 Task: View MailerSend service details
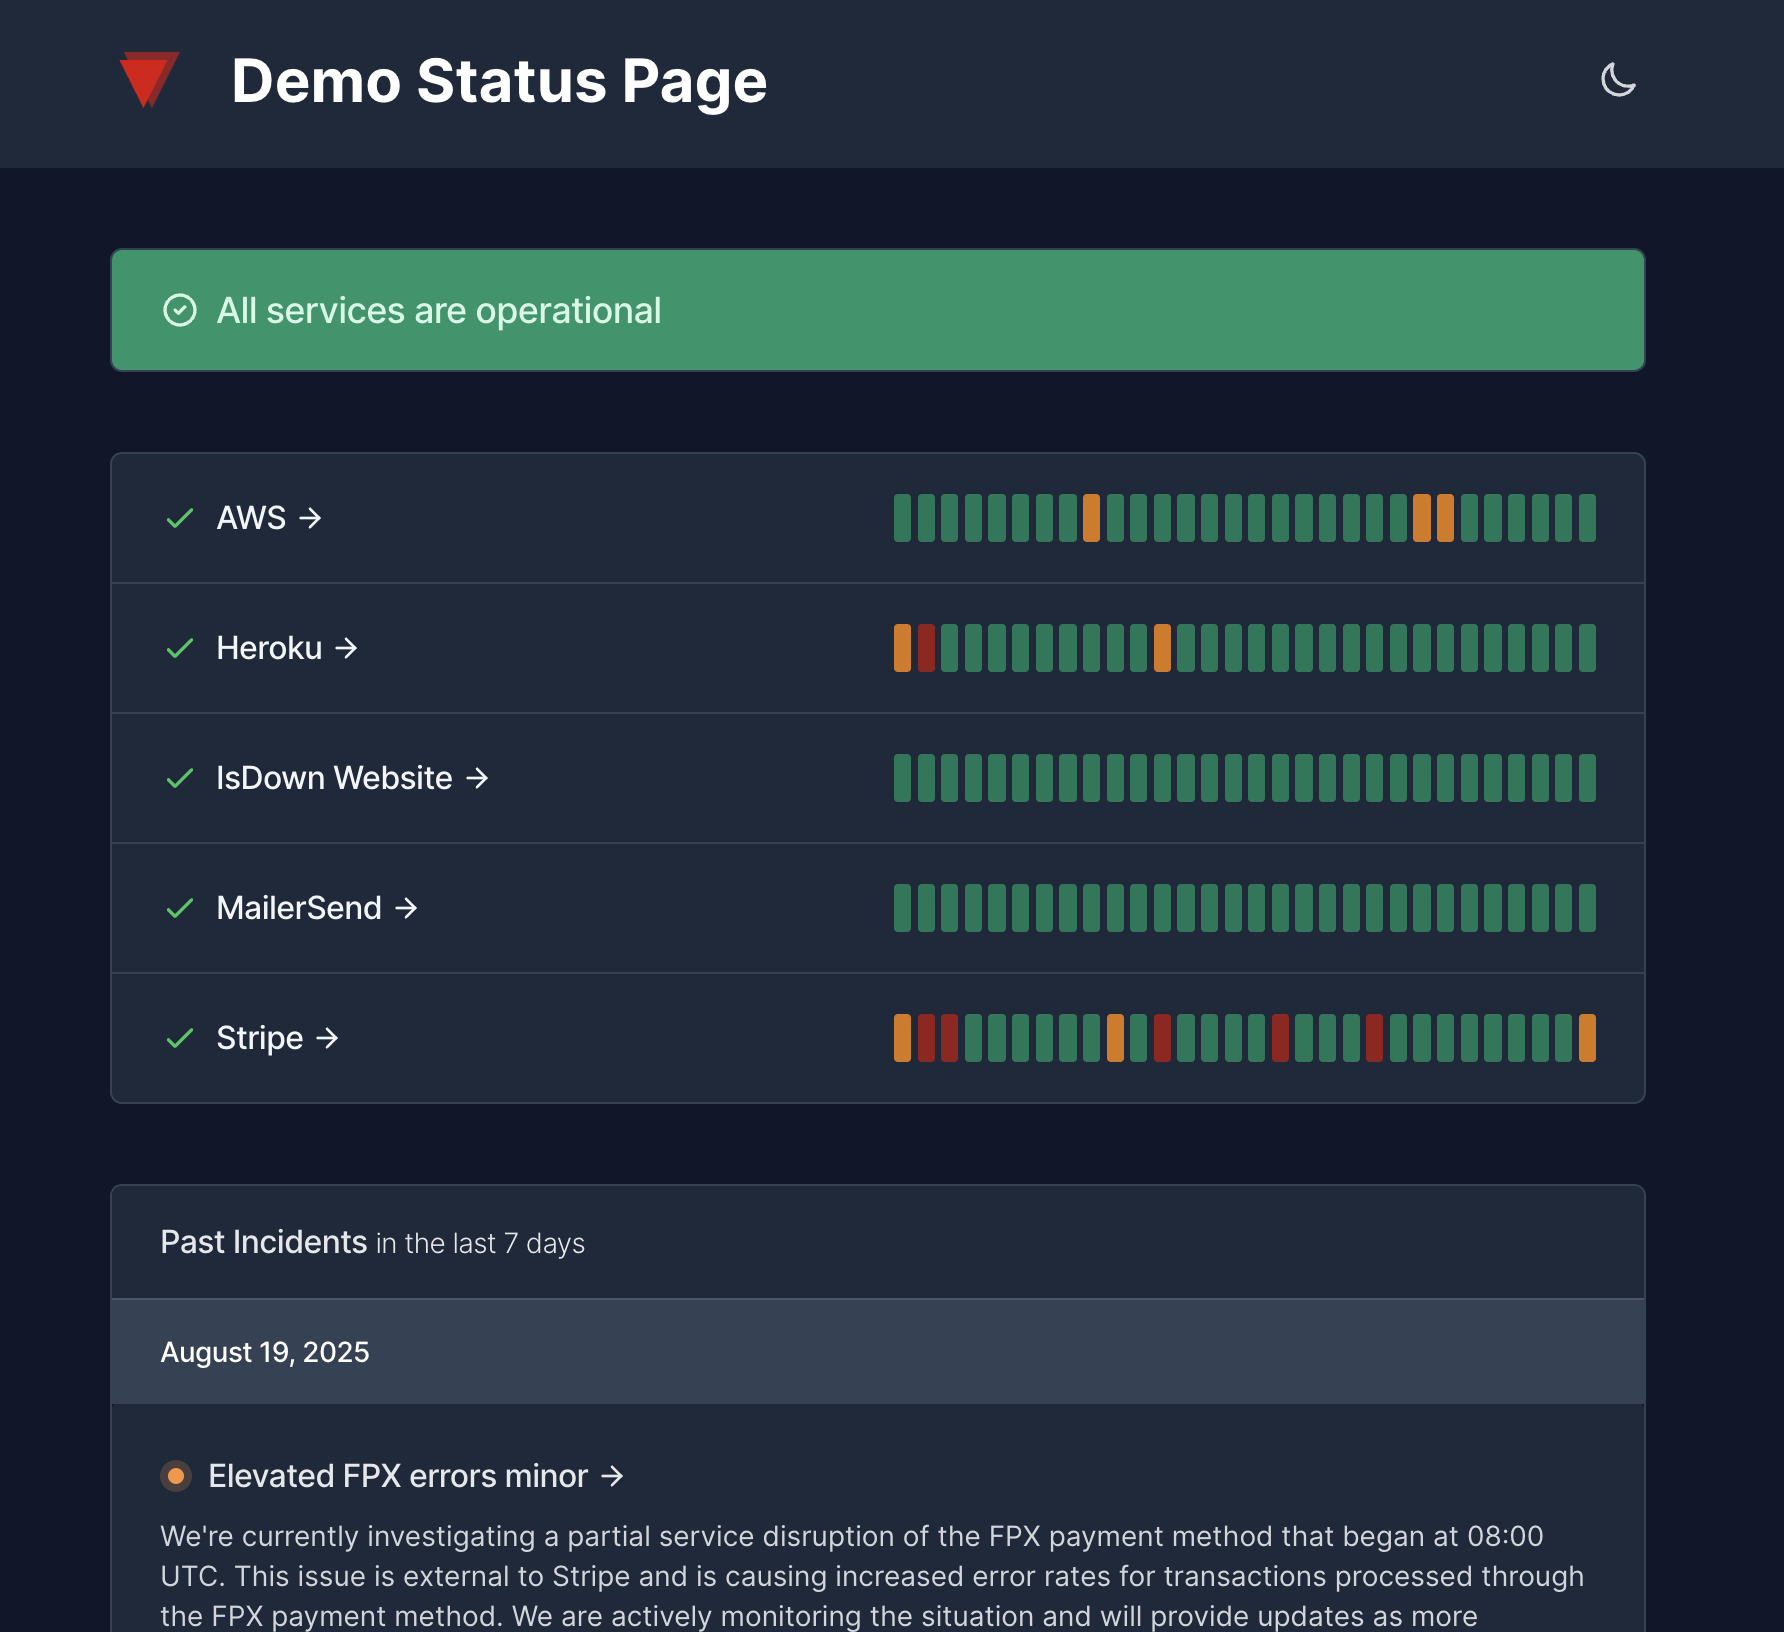pyautogui.click(x=317, y=908)
